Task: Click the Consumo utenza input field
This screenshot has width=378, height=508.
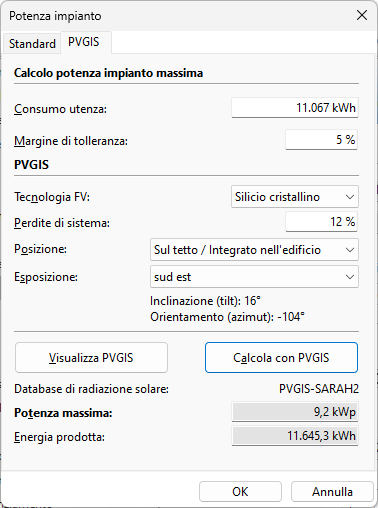Action: 295,108
